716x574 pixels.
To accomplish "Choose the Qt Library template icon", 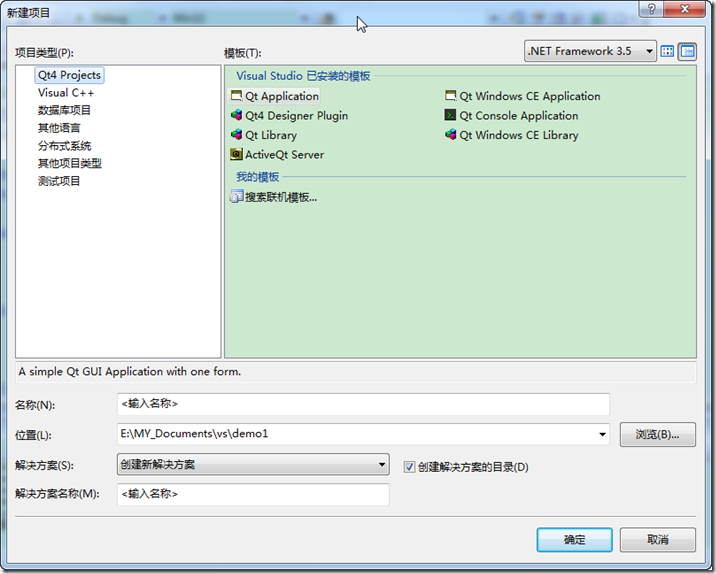I will pos(237,135).
